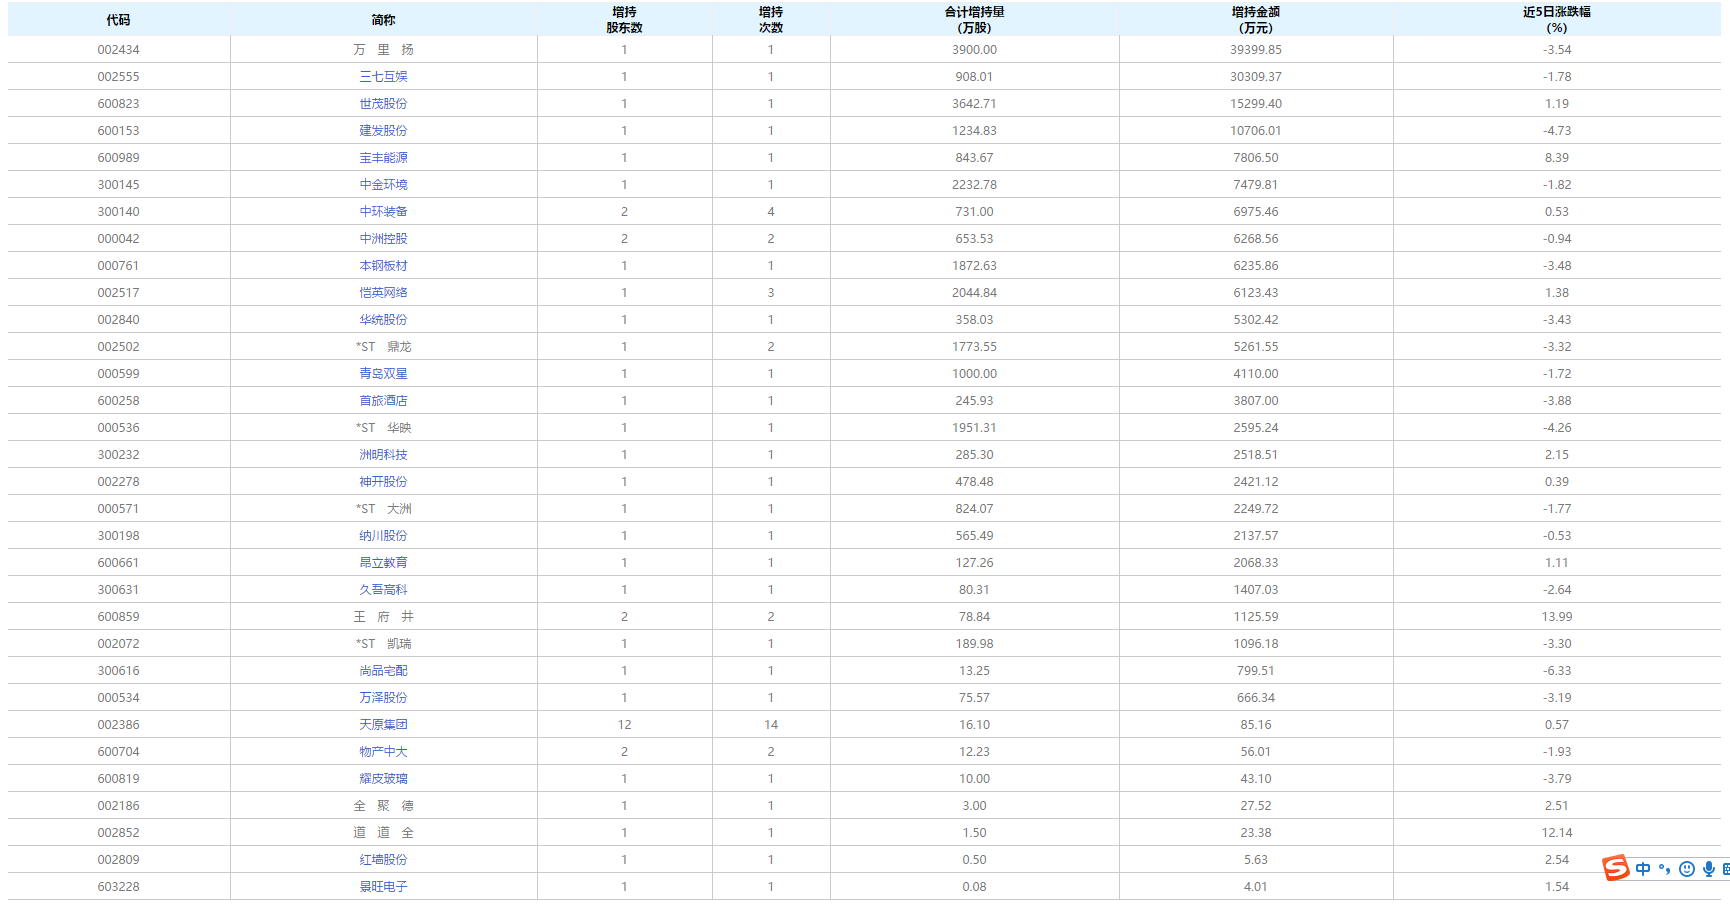Click the Sogou input method logo icon
1730x904 pixels.
[x=1615, y=868]
